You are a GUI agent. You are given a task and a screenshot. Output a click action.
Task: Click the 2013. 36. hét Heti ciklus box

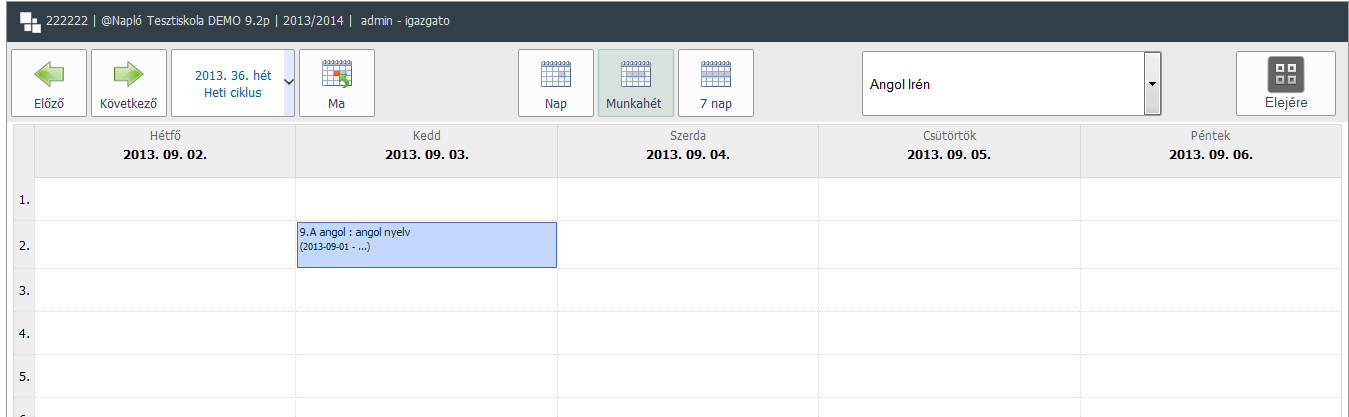(x=232, y=83)
